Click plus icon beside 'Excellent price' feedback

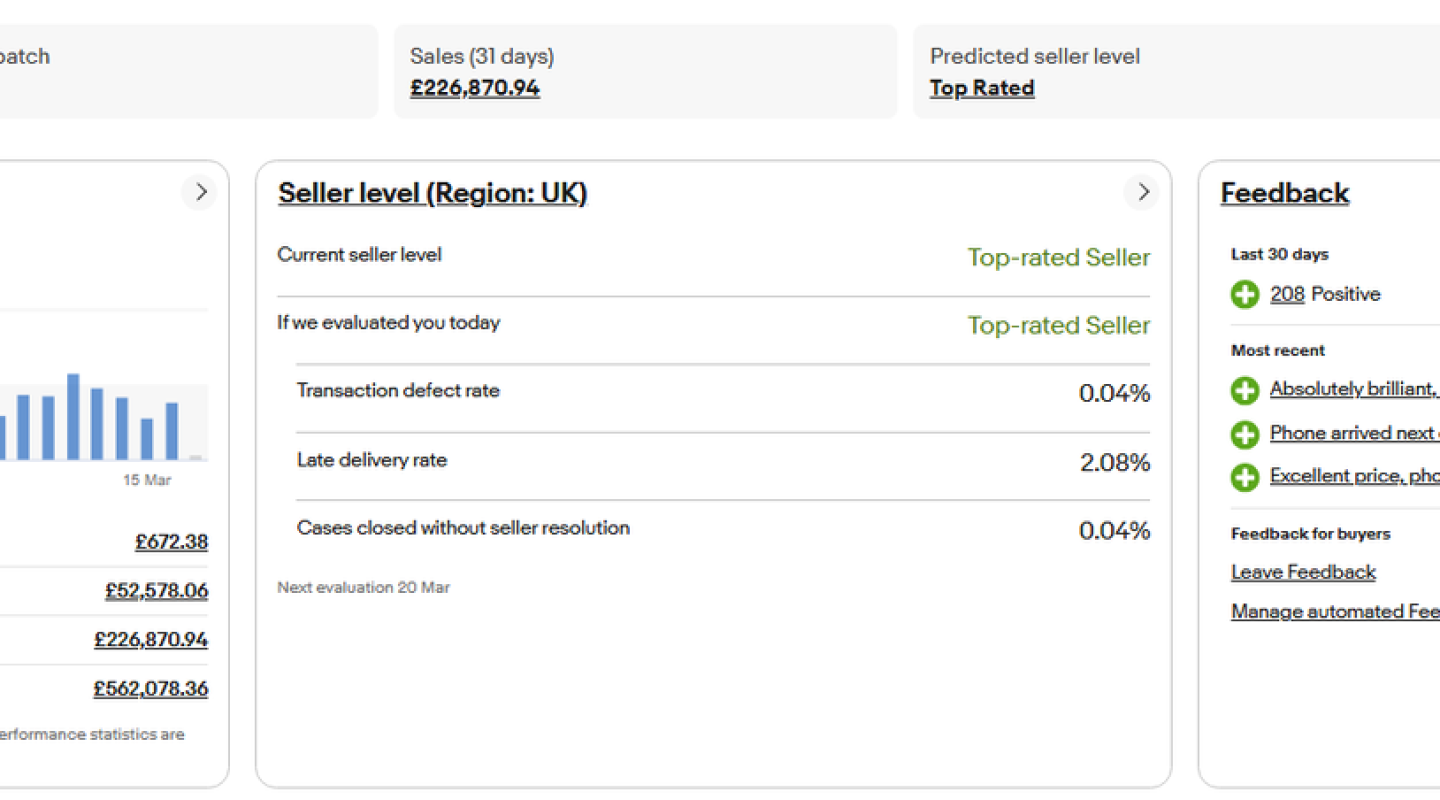[x=1245, y=477]
